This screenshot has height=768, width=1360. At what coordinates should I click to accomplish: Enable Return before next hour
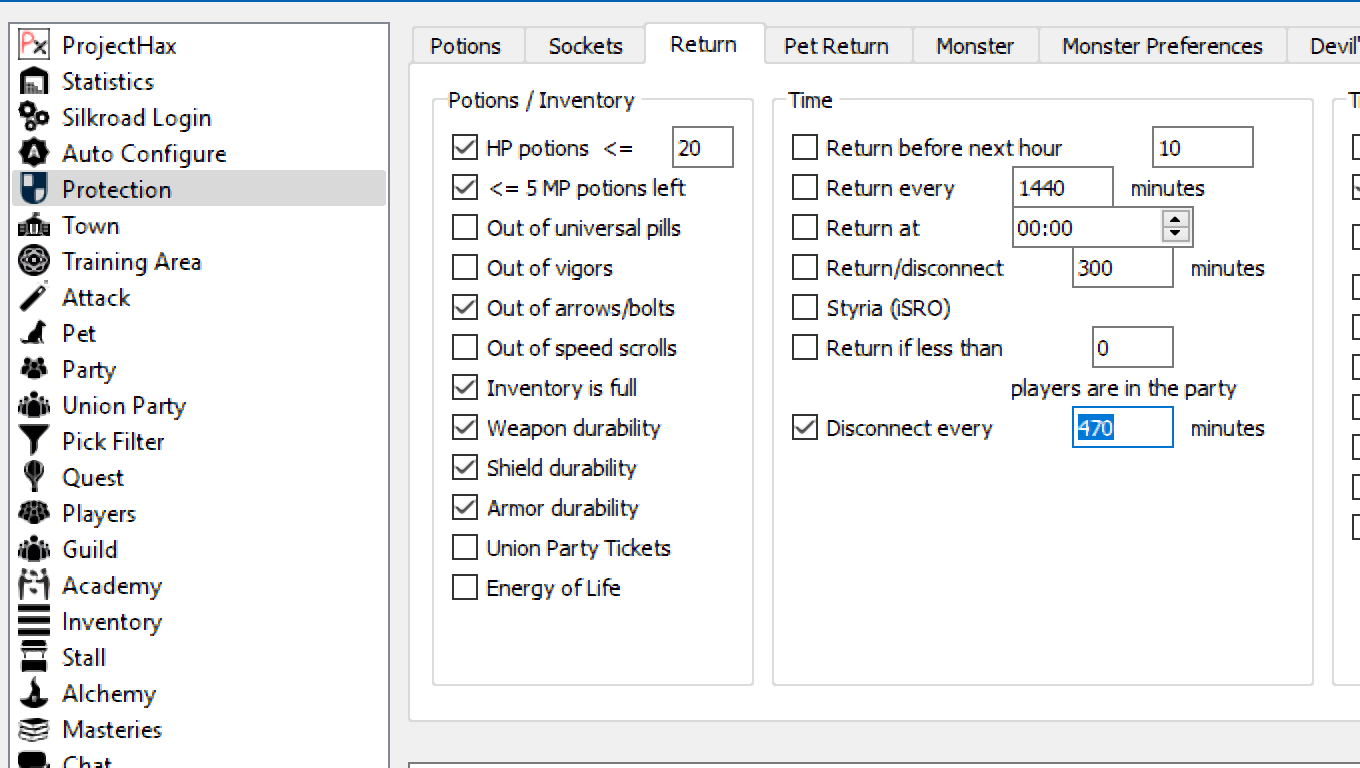click(804, 148)
